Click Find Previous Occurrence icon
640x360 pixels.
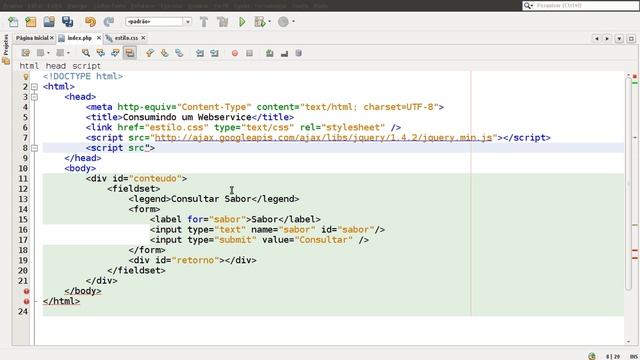coord(100,53)
